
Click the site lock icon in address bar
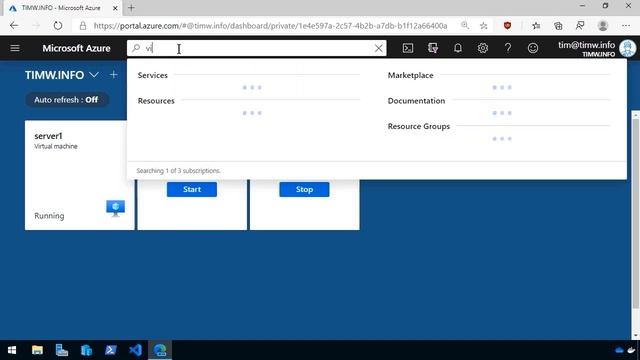(83, 26)
